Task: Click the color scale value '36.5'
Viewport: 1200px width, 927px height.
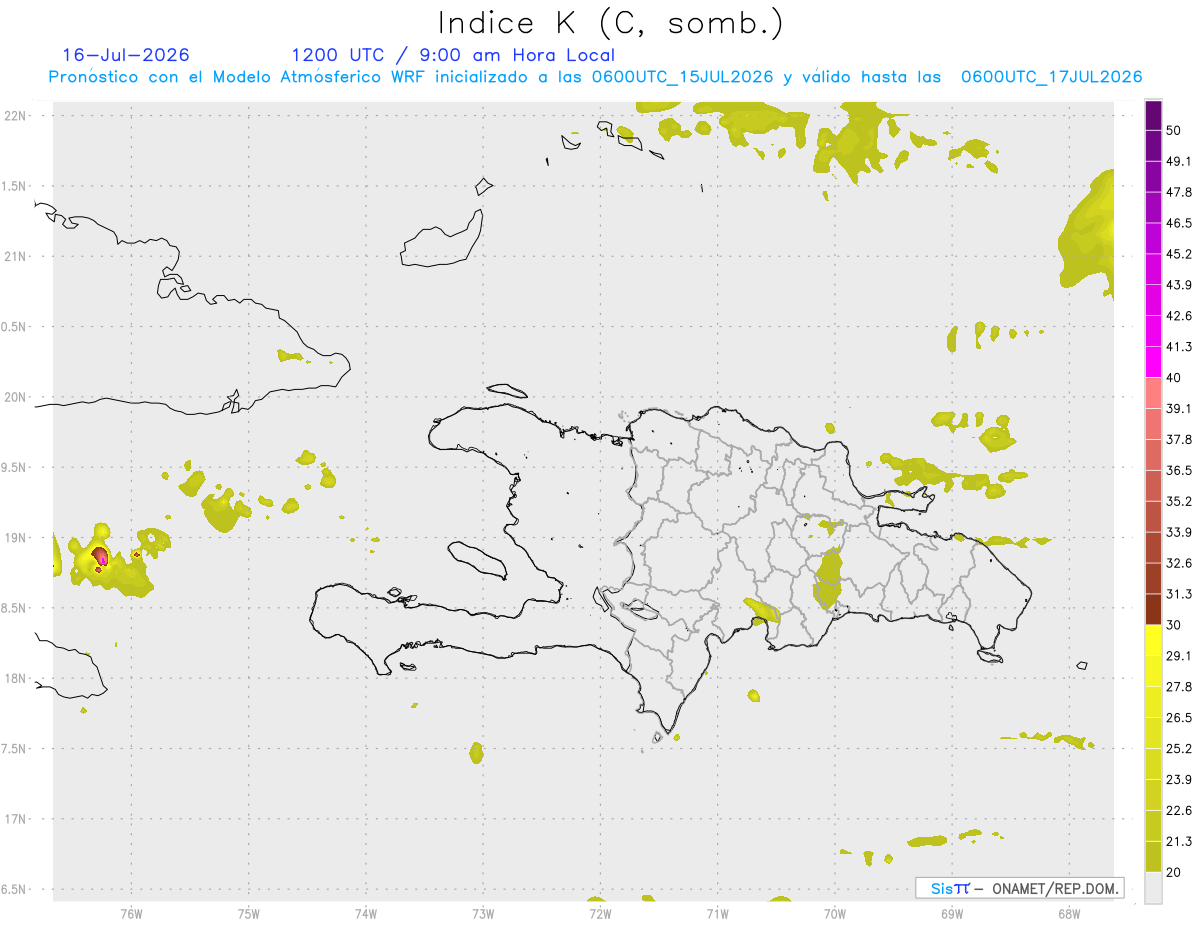Action: (1179, 470)
